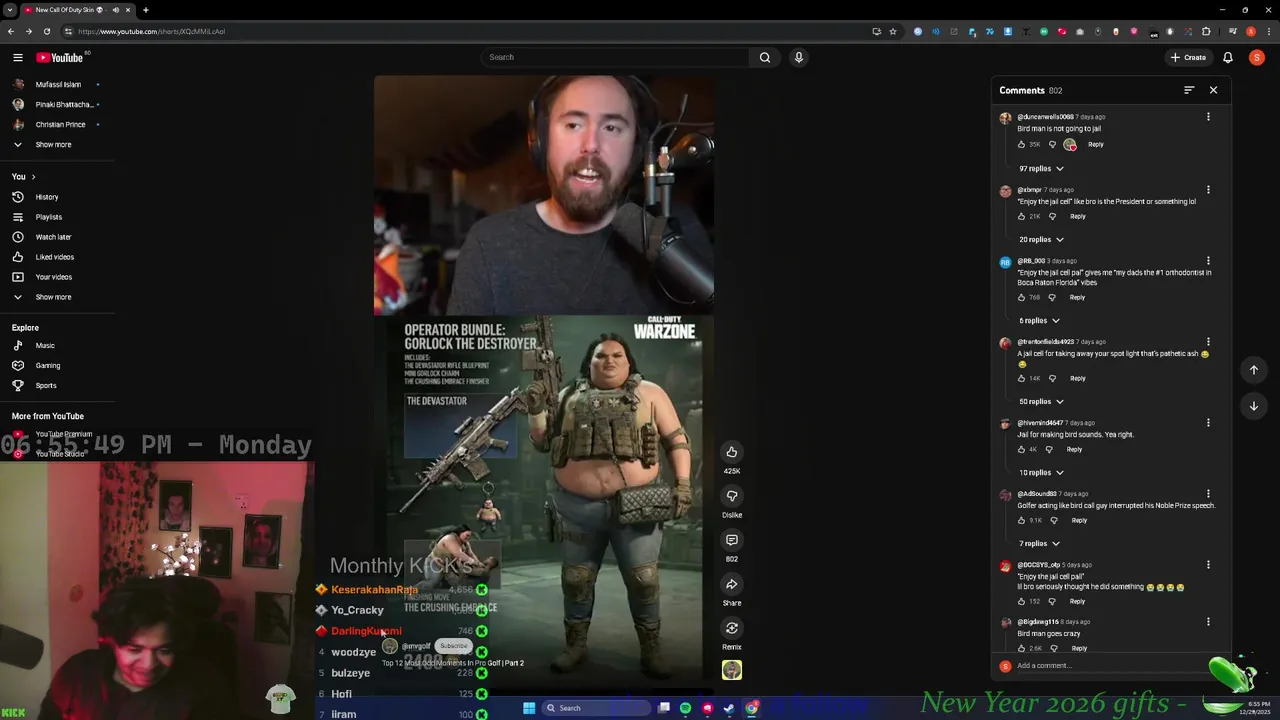Dislike the Short with thumbs down
Viewport: 1280px width, 720px height.
[732, 496]
